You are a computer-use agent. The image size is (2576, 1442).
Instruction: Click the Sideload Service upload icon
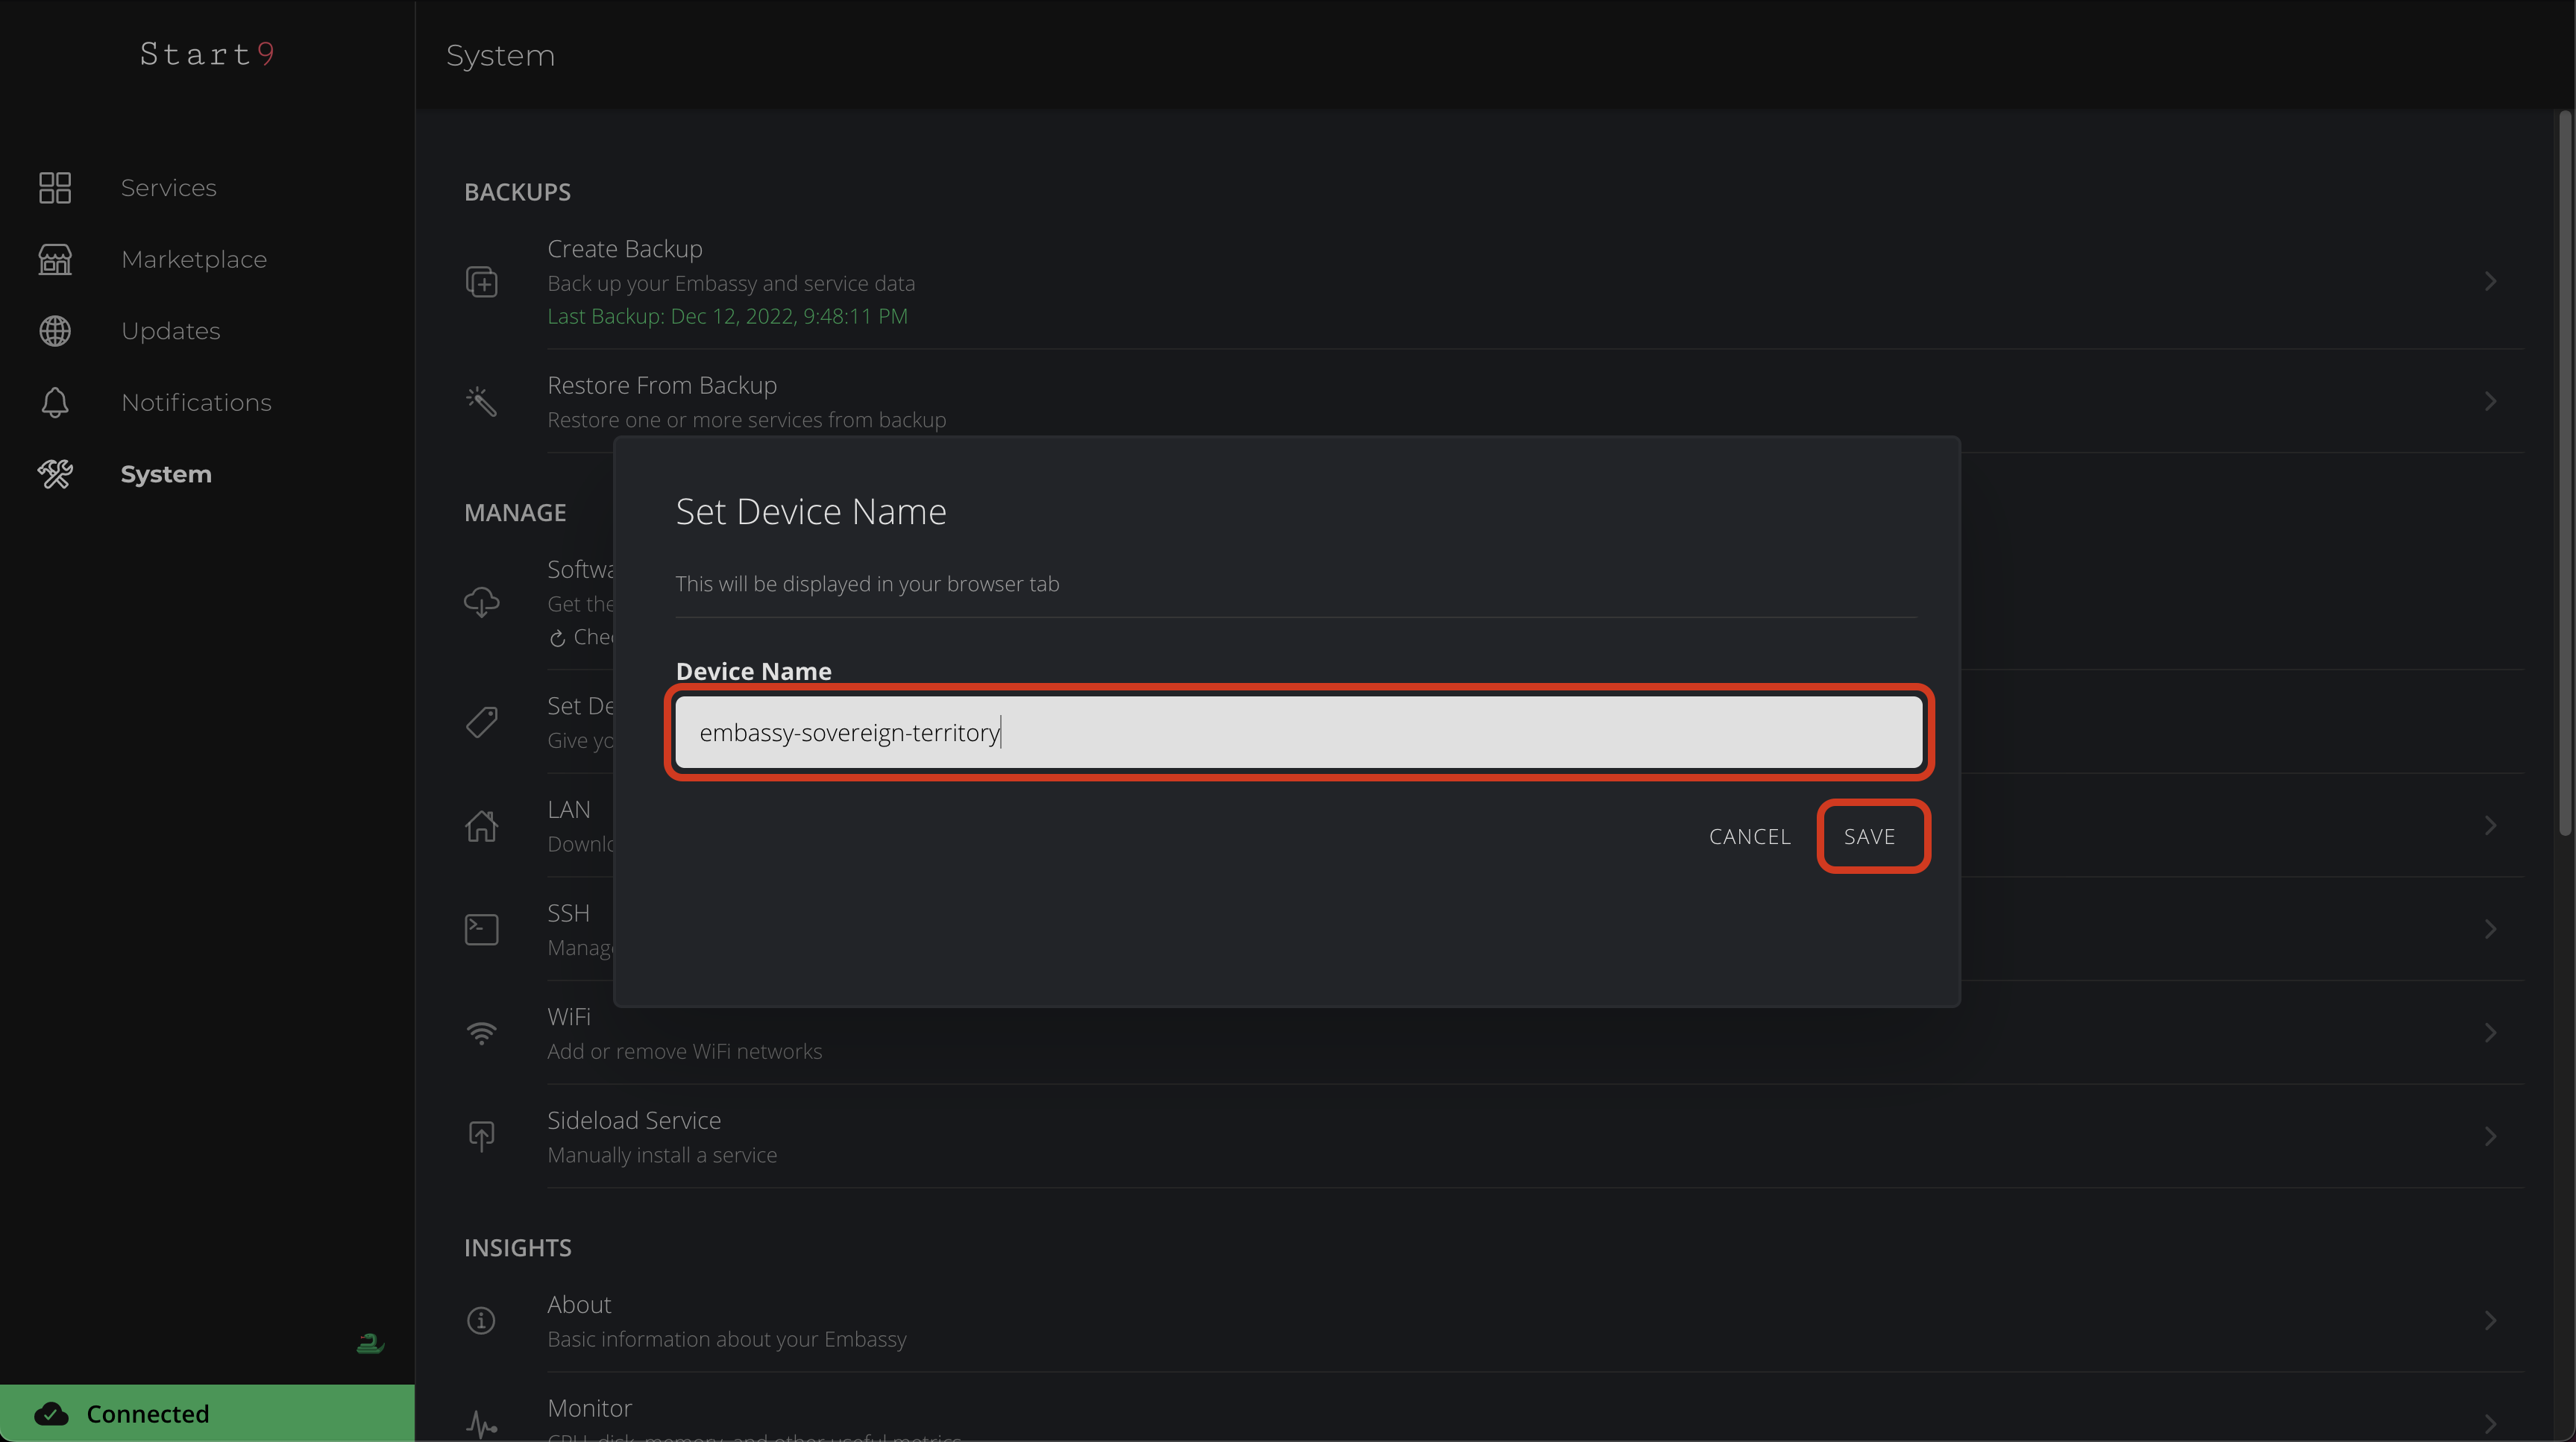(482, 1136)
